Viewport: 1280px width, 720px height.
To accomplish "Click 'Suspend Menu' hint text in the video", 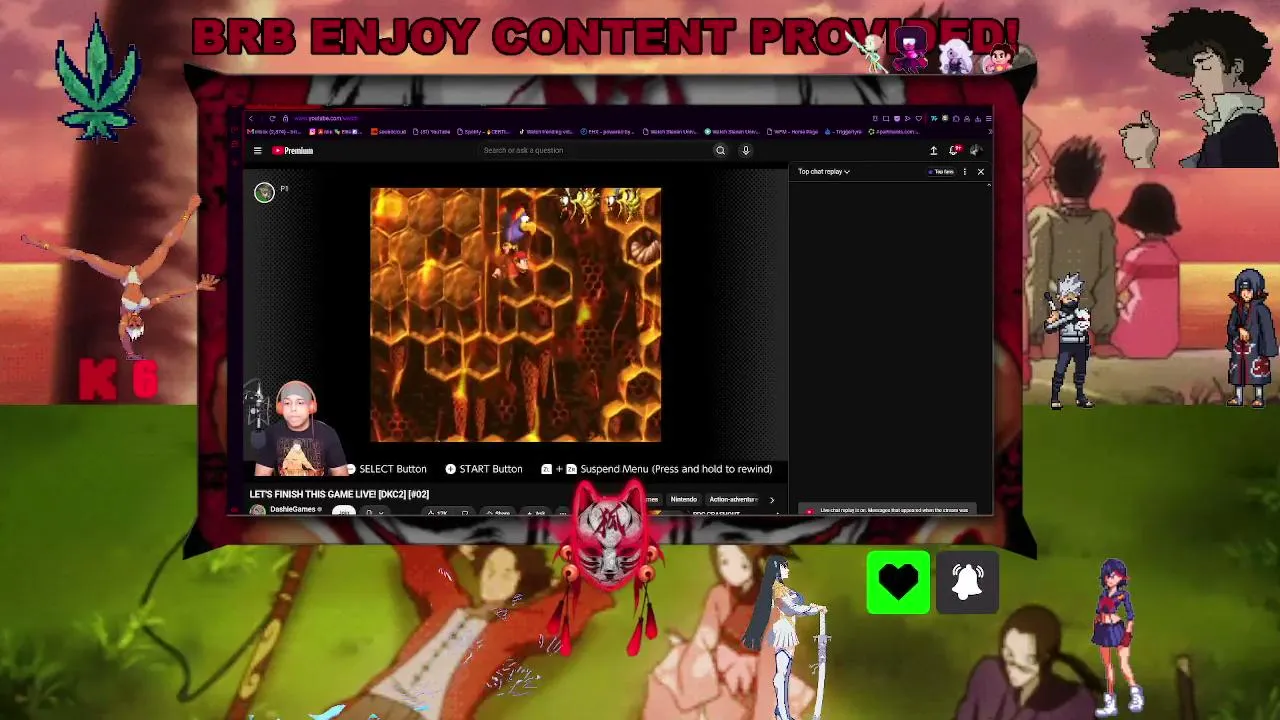I will pyautogui.click(x=676, y=469).
